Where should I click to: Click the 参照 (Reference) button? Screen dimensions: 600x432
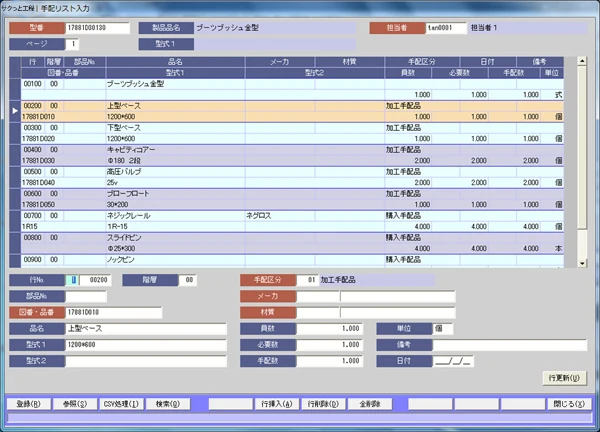click(72, 404)
